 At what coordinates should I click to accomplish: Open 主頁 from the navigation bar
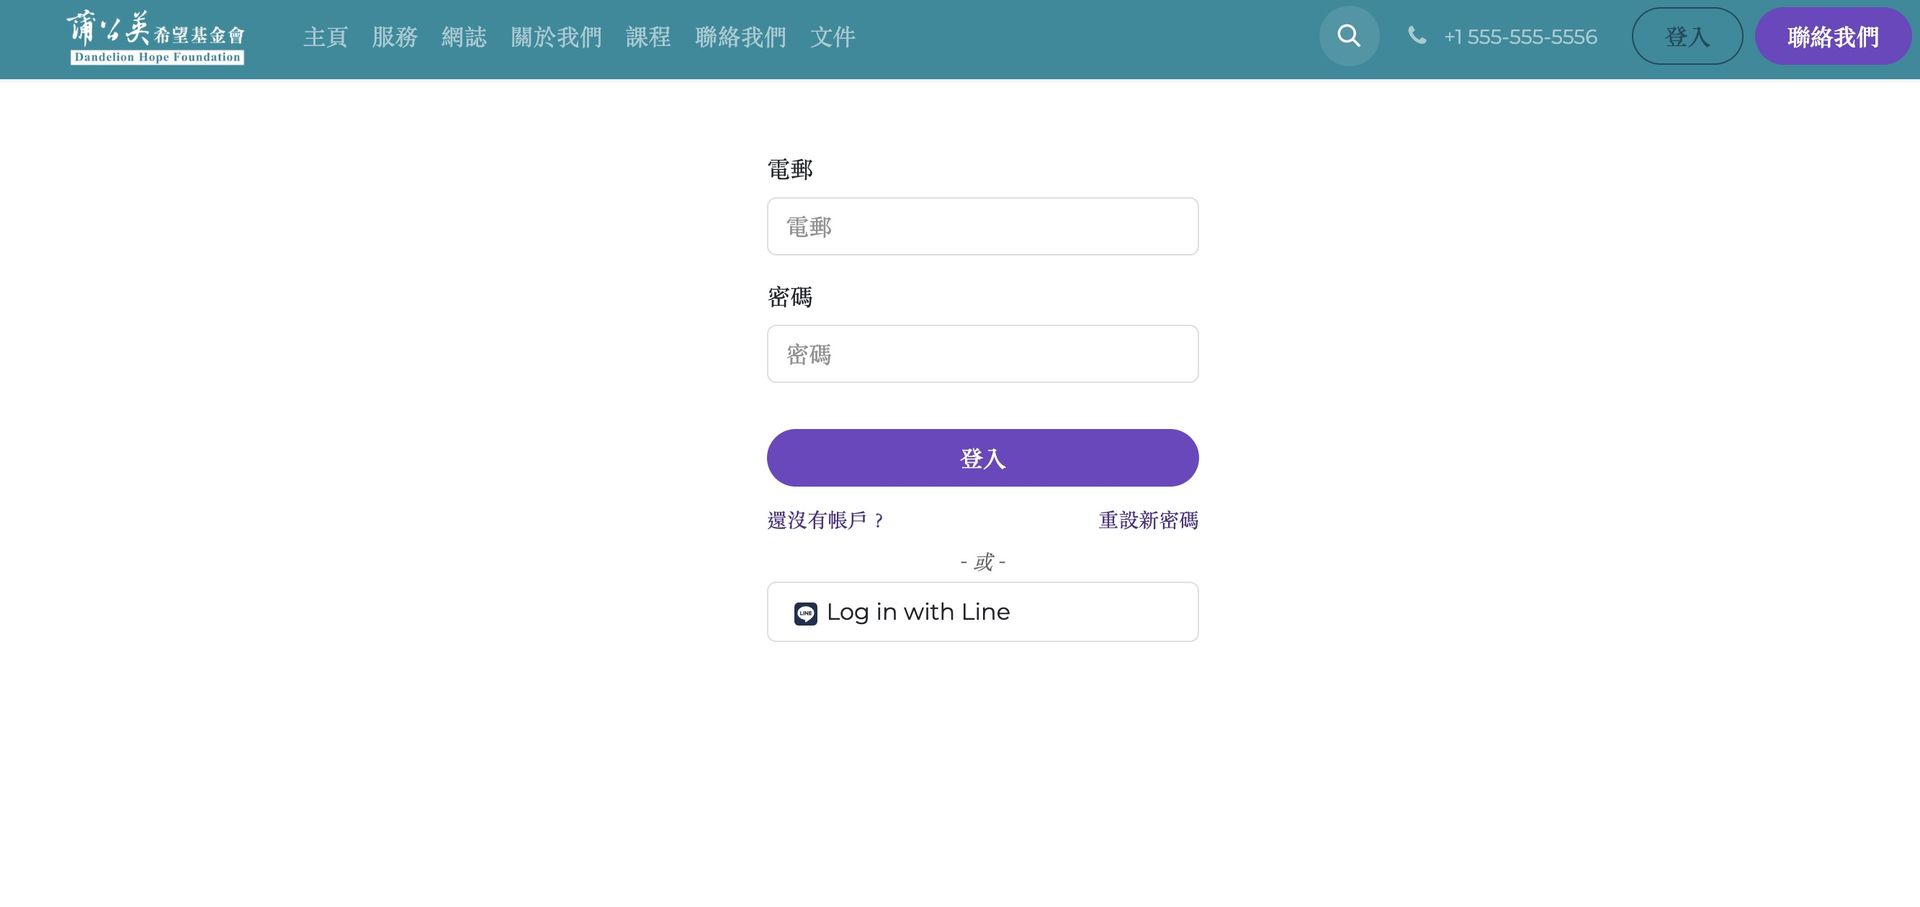click(x=325, y=37)
